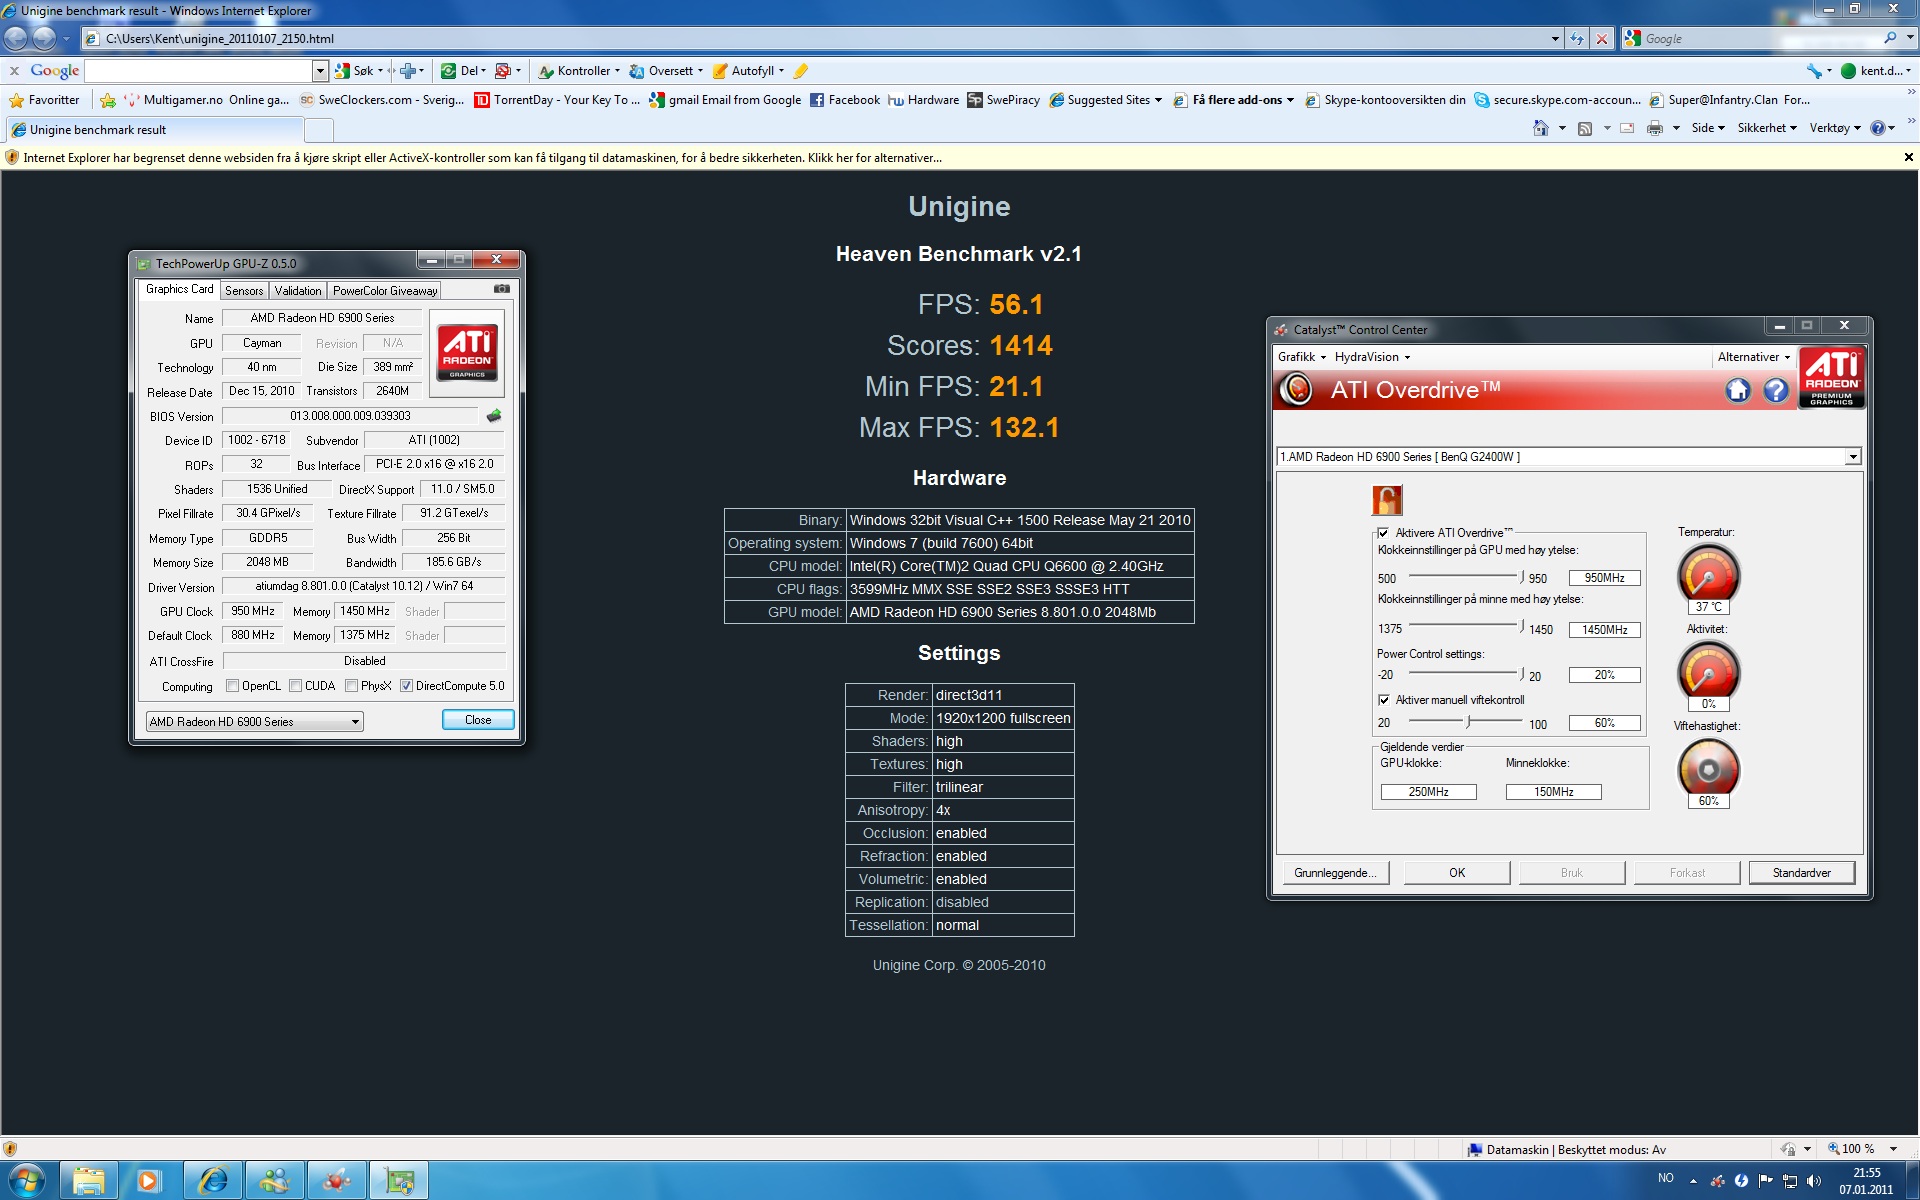Viewport: 1920px width, 1200px height.
Task: Toggle CUDA checkbox in GPU-Z
Action: pyautogui.click(x=295, y=686)
